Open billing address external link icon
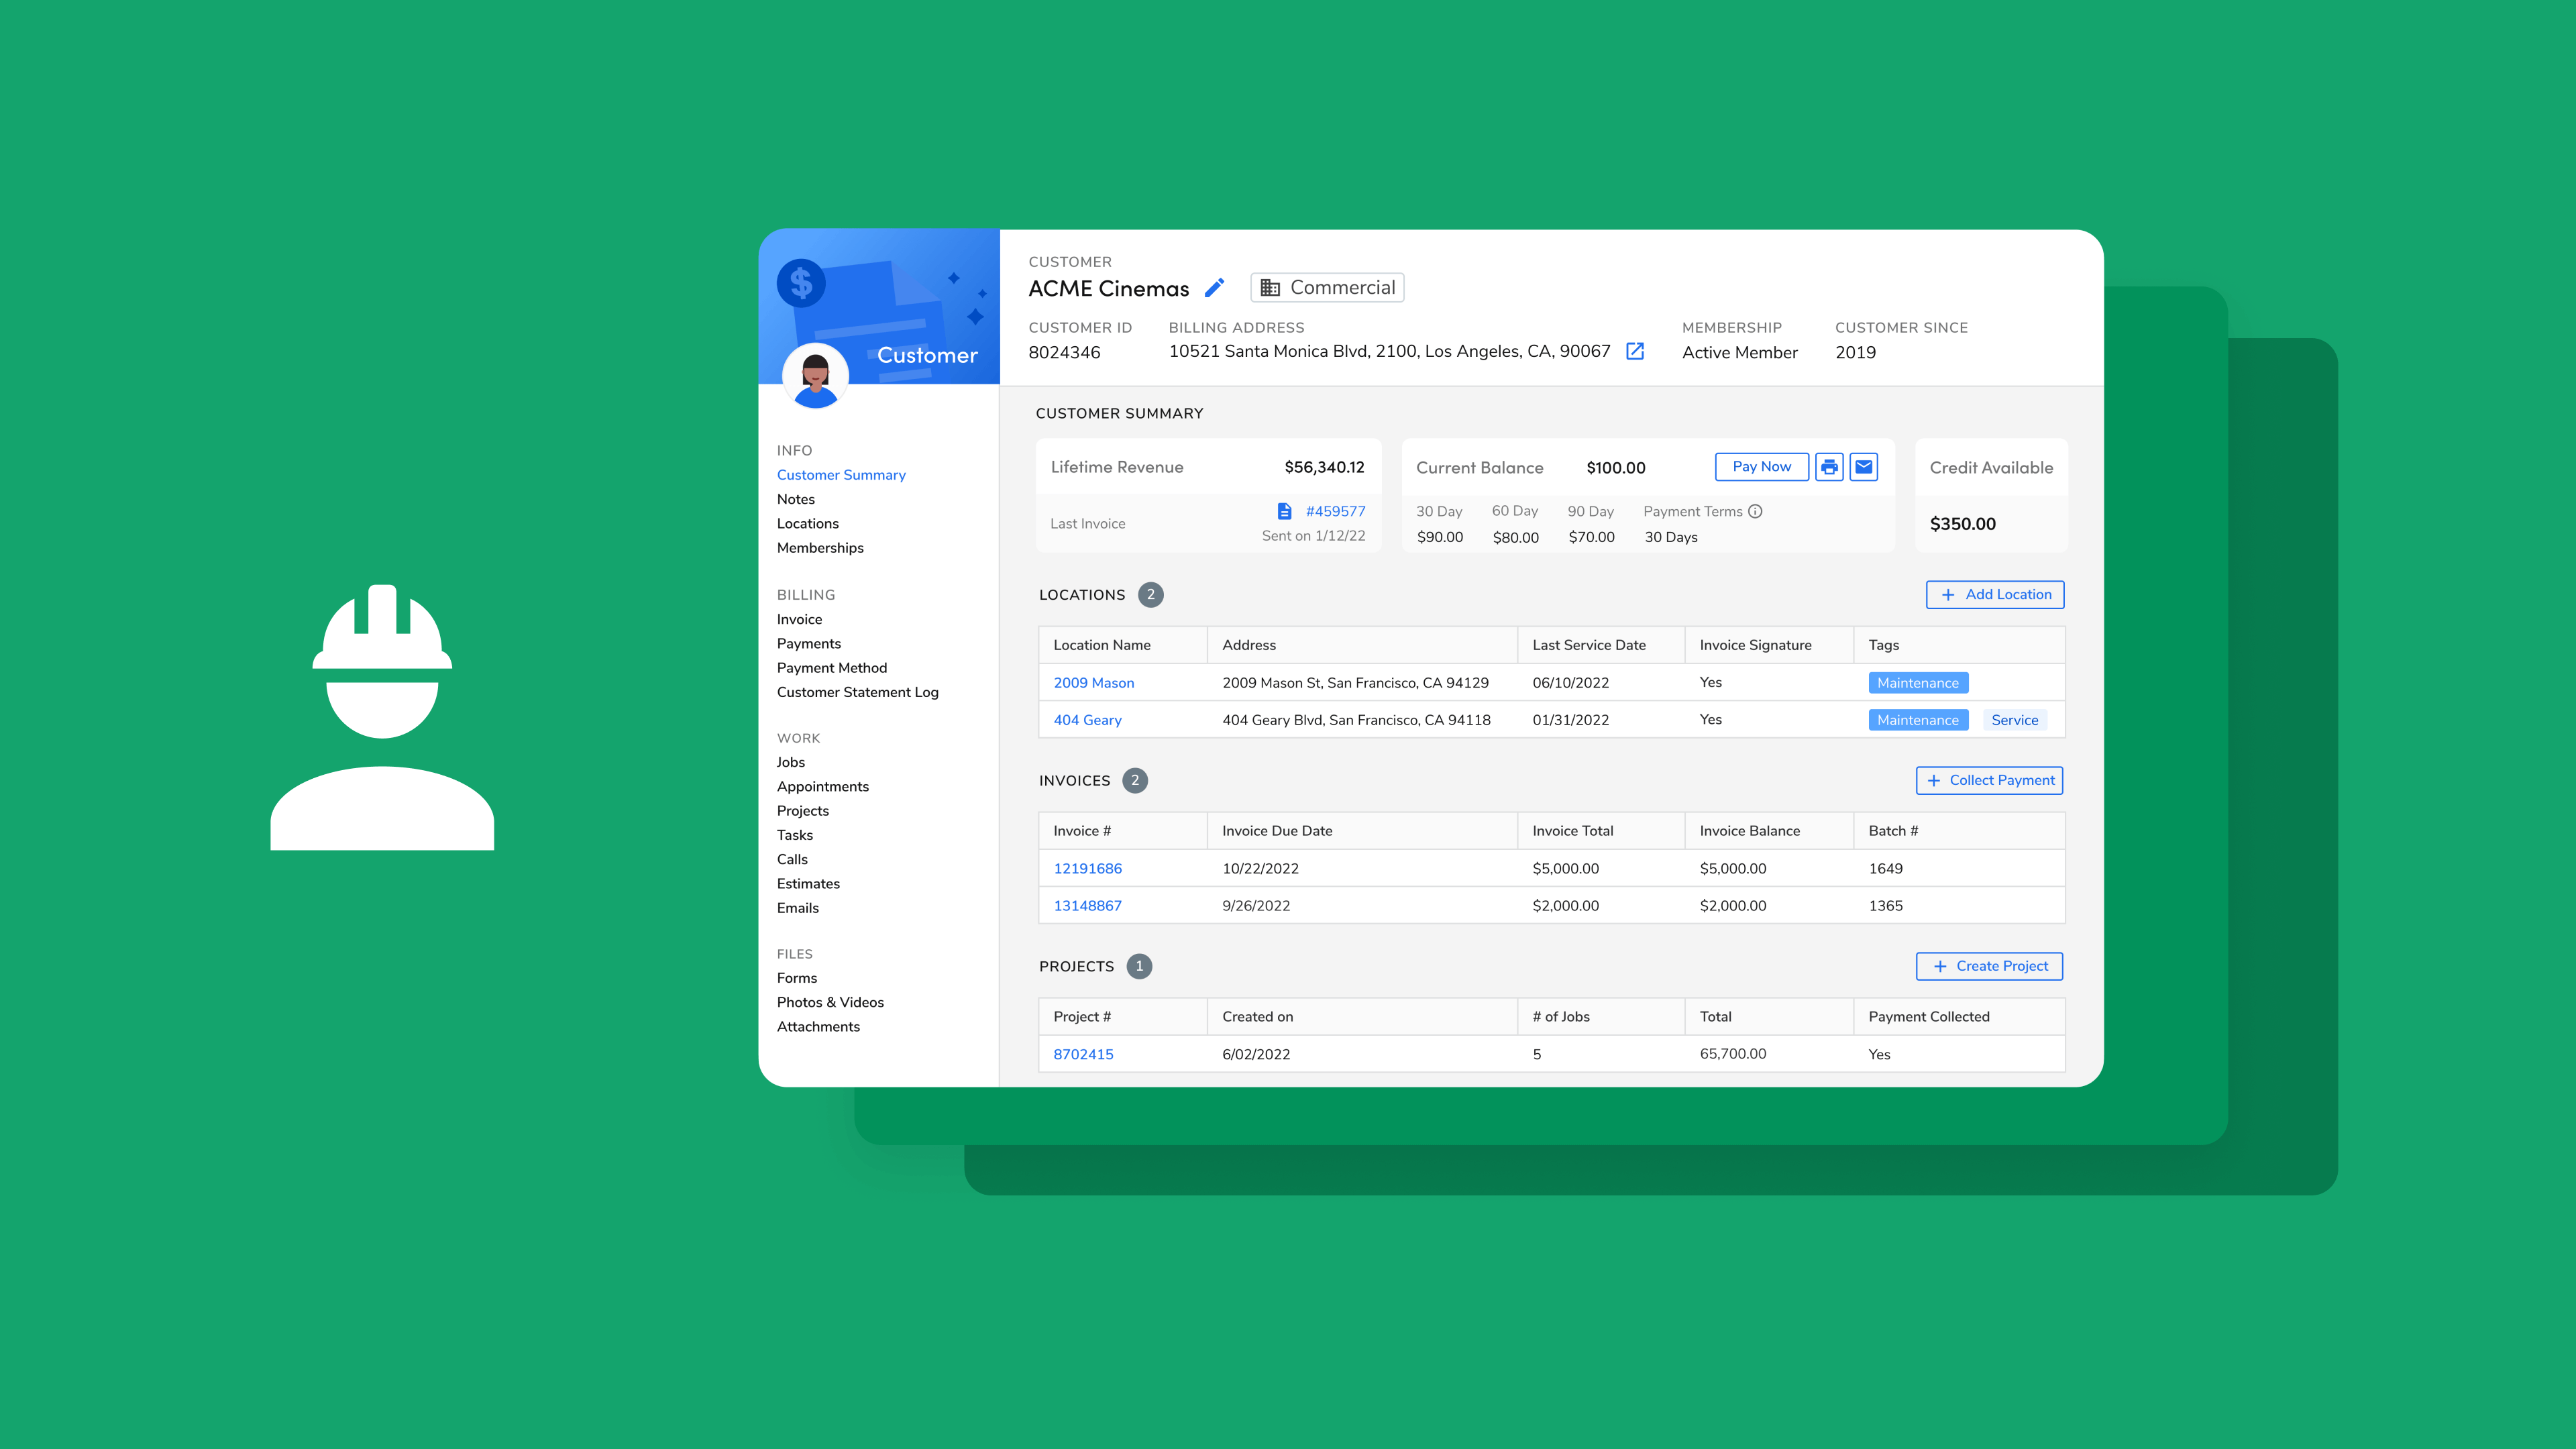Screen dimensions: 2576x1449 pos(1635,351)
